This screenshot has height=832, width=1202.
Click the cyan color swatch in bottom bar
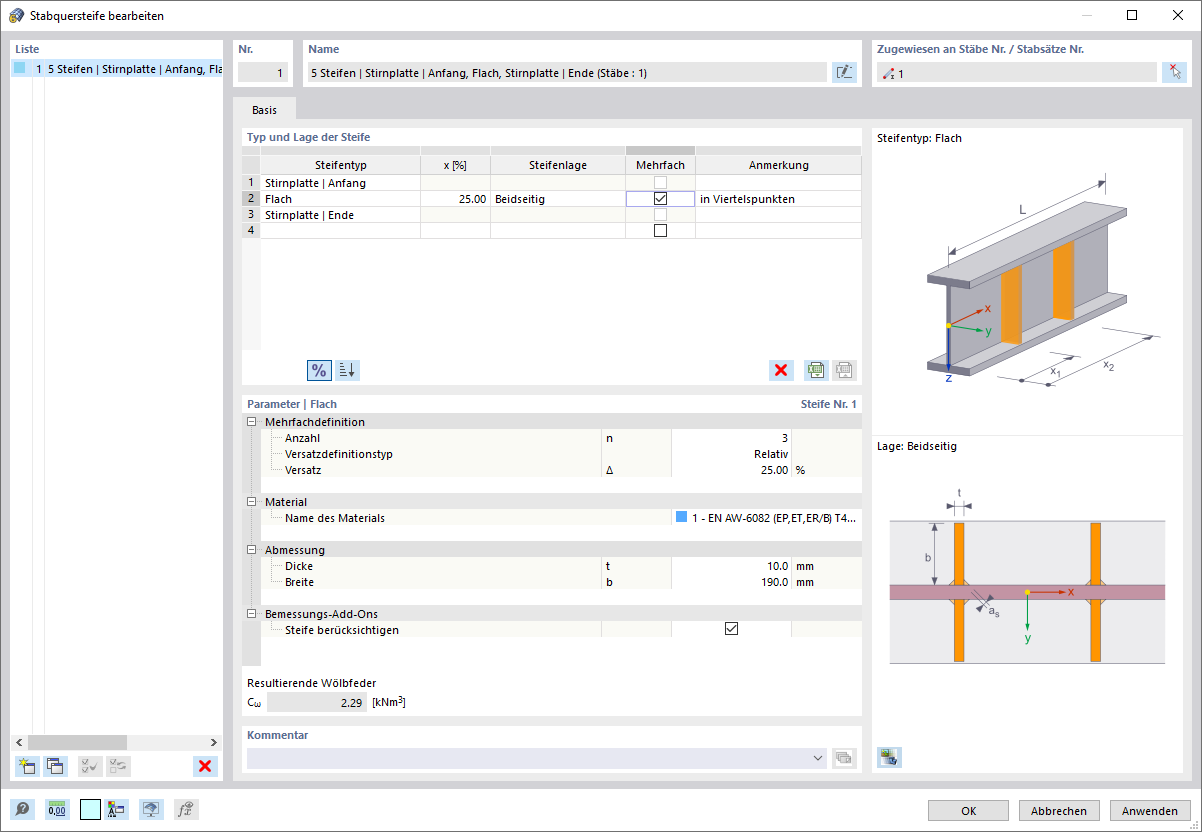(90, 810)
